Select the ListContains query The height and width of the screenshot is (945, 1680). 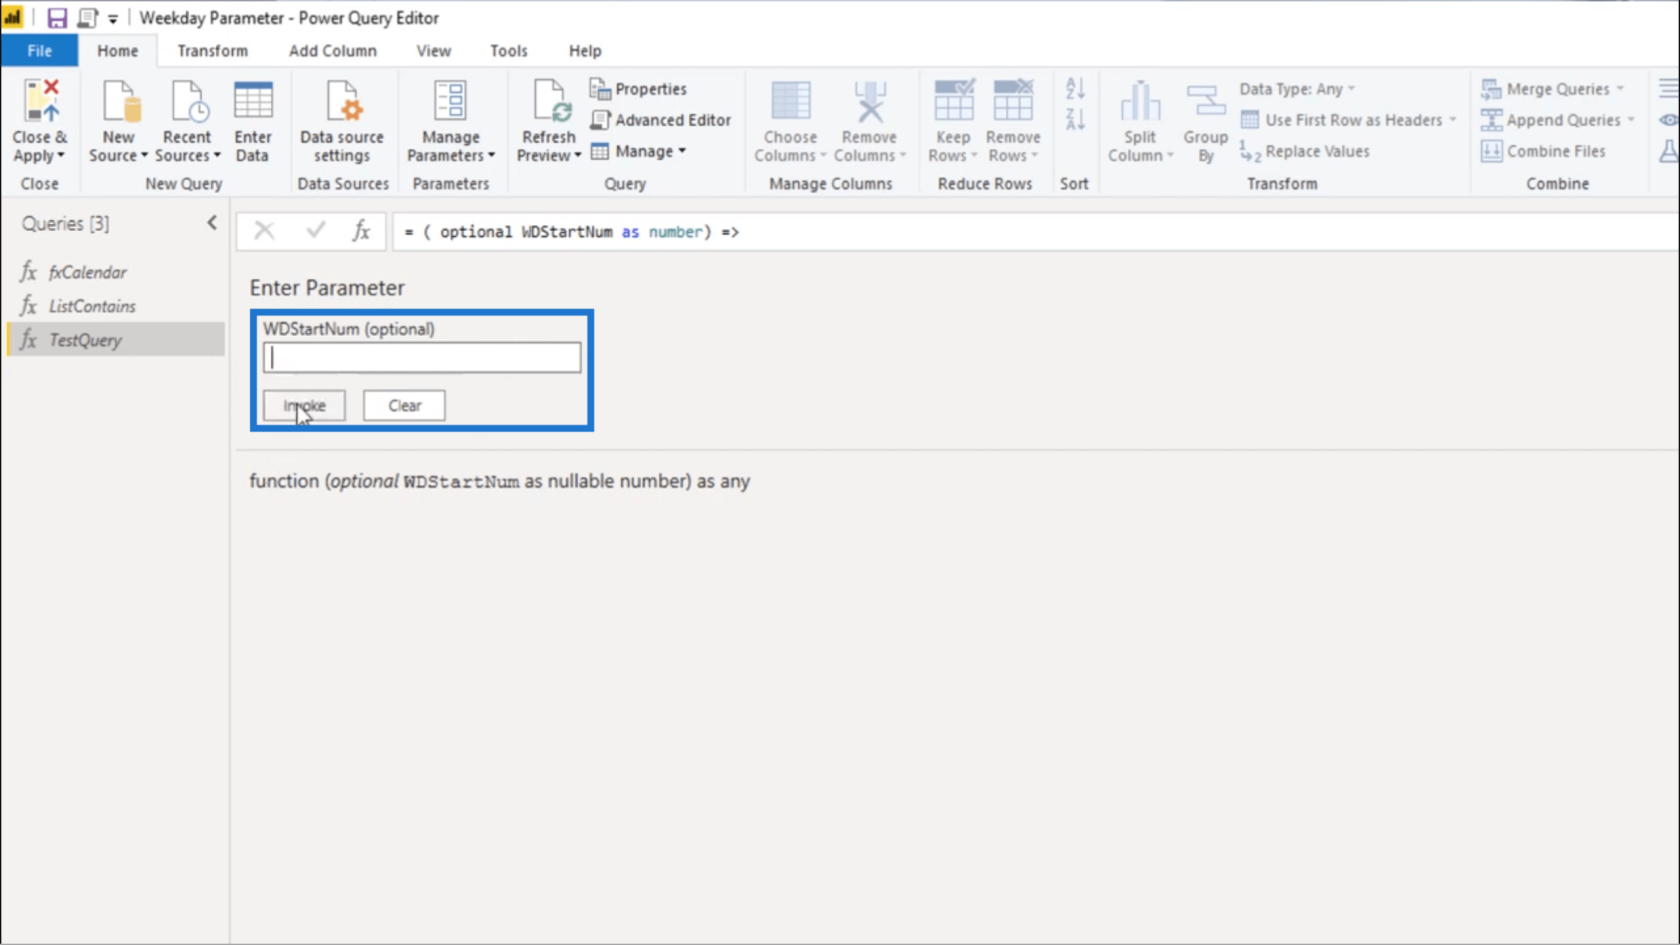click(x=115, y=306)
